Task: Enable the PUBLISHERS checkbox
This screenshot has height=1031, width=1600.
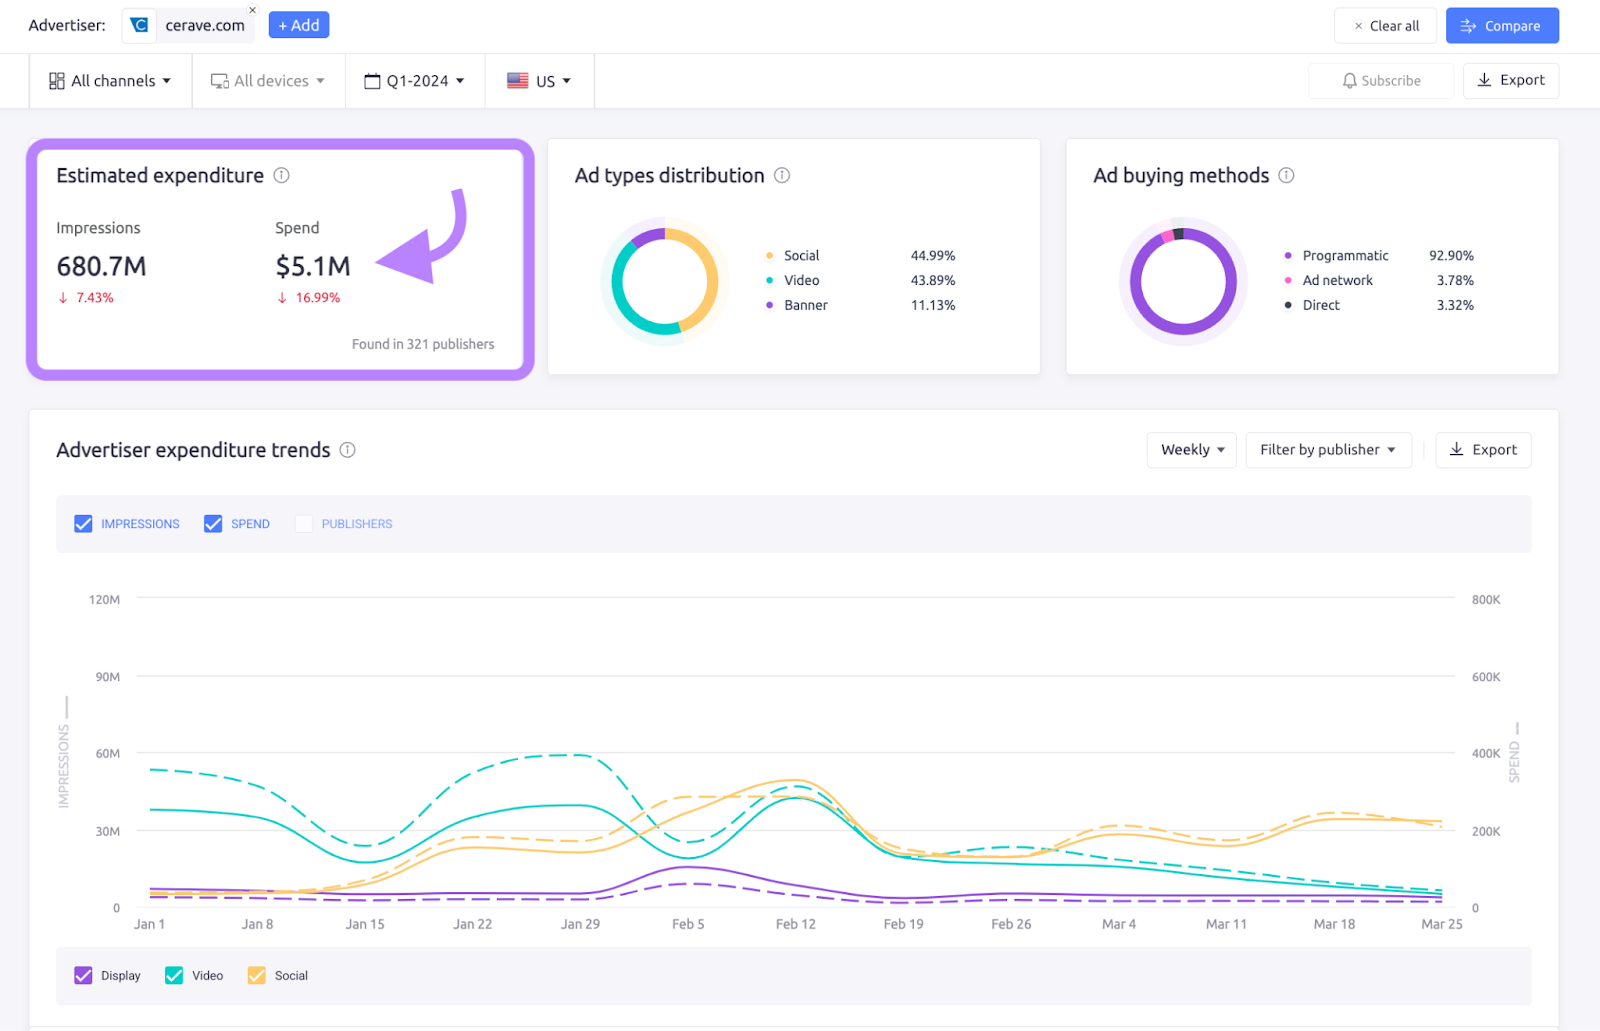Action: point(303,523)
